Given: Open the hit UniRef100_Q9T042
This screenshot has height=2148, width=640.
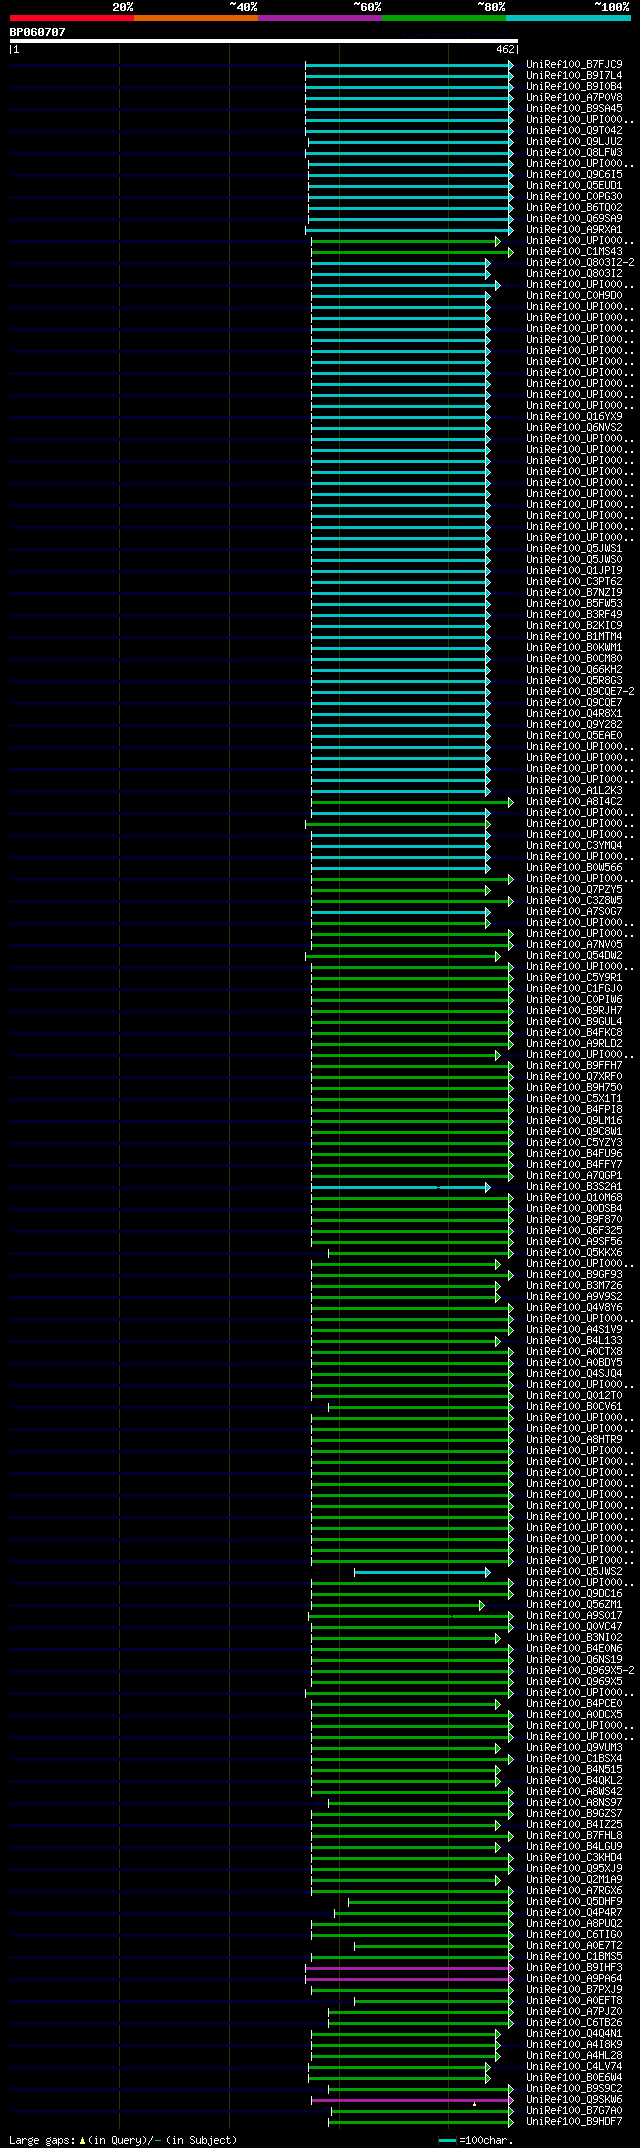Looking at the screenshot, I should 574,130.
